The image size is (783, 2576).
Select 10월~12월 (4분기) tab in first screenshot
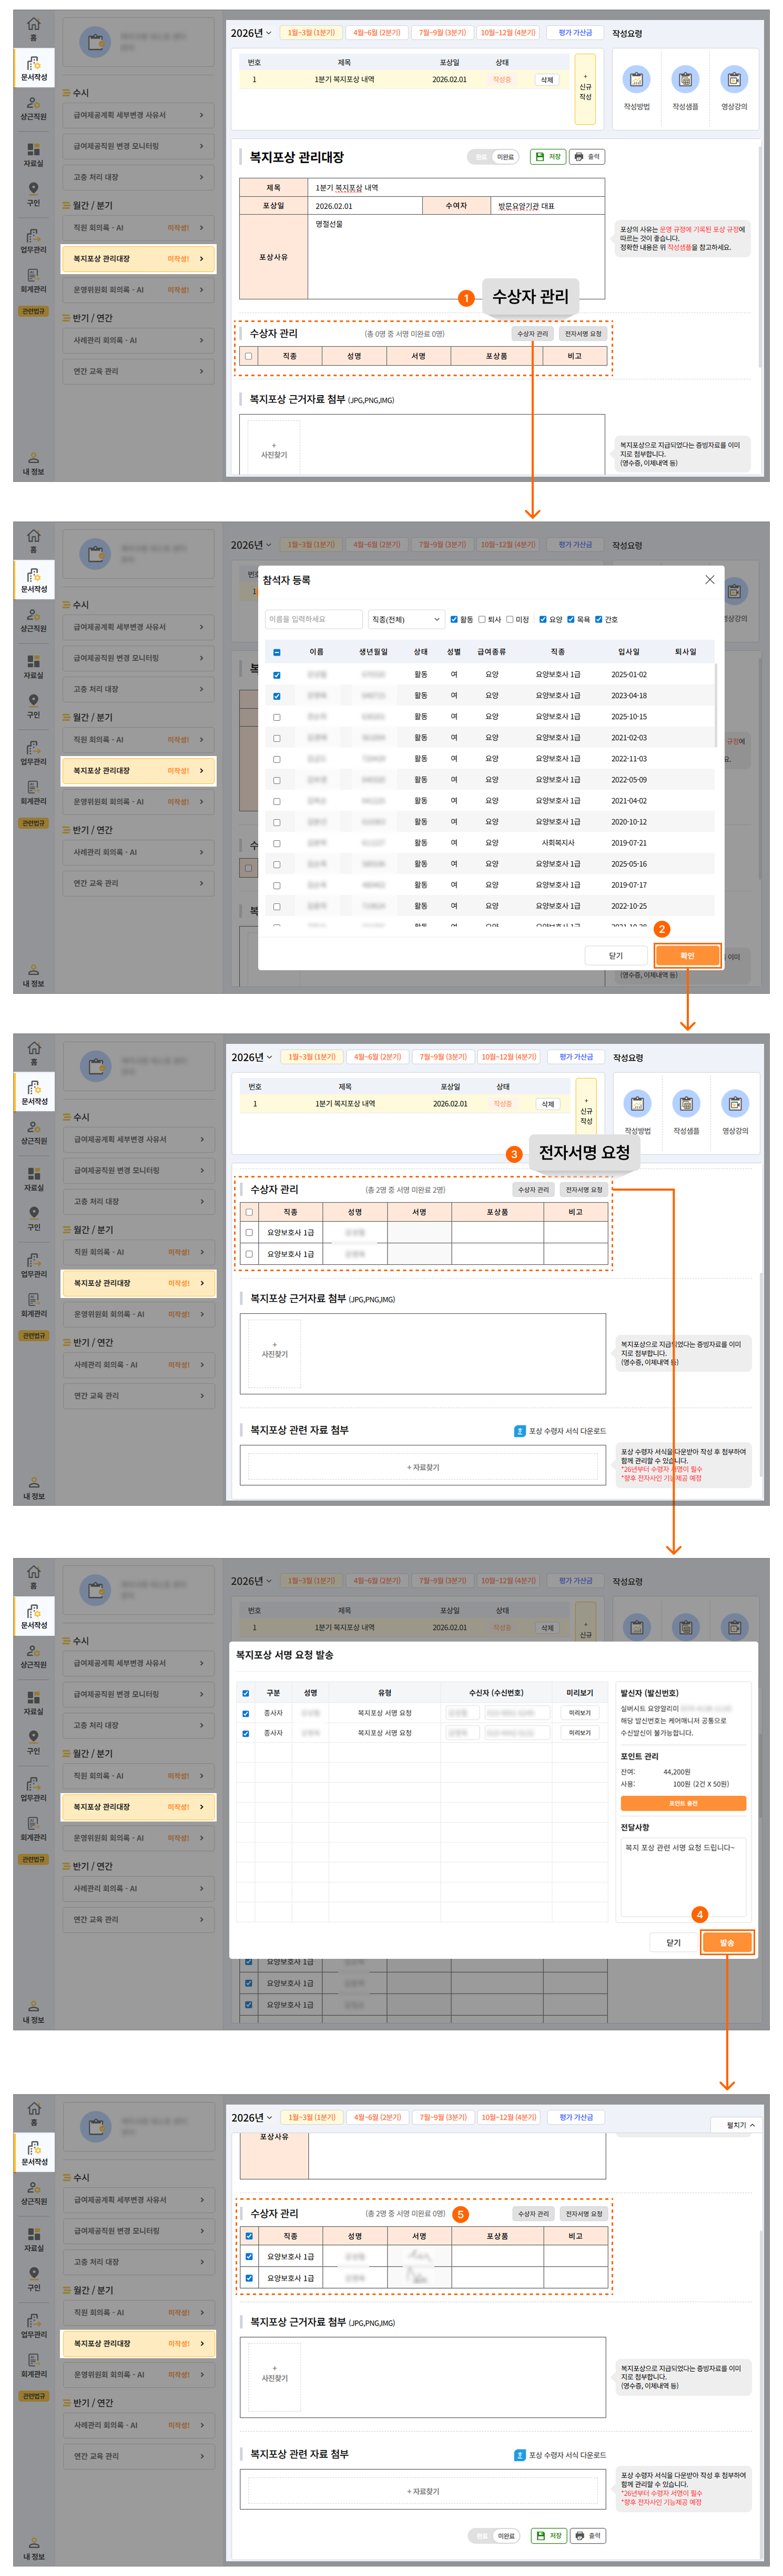(x=508, y=33)
